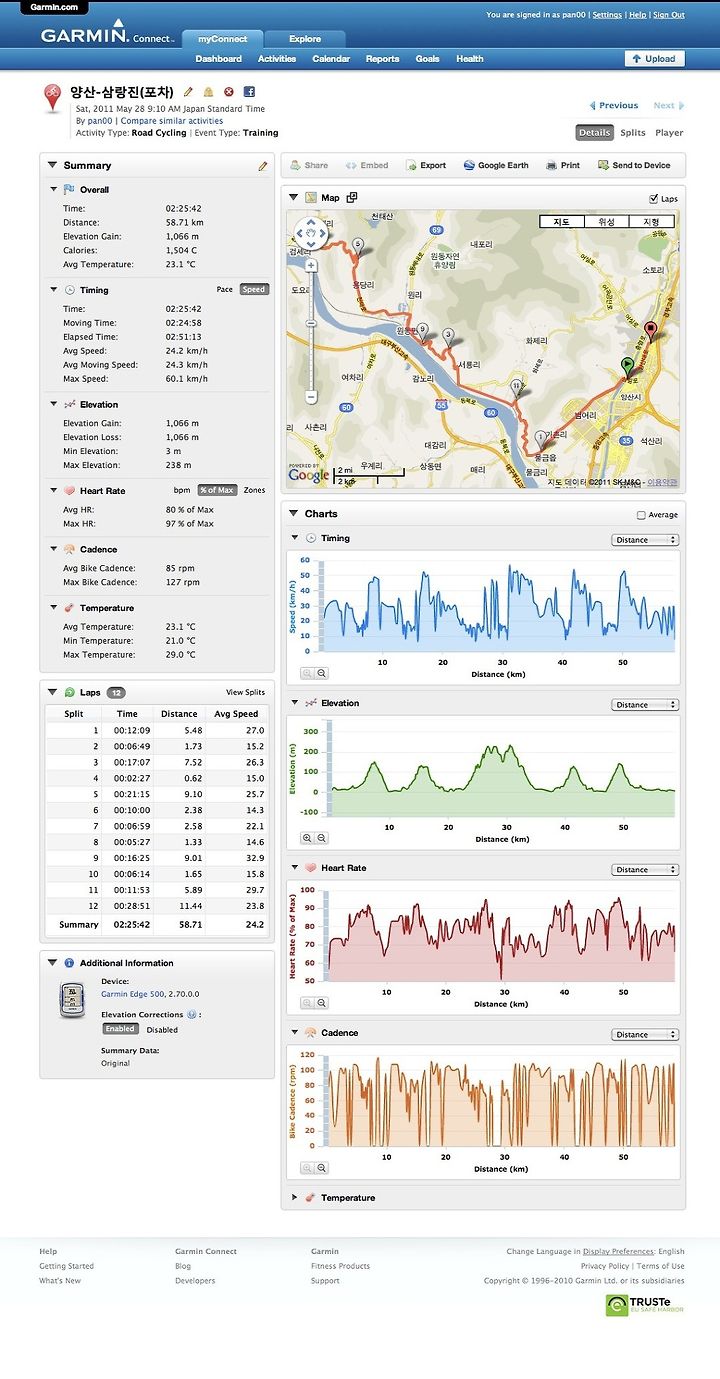Zoom in on the Elevation chart
The width and height of the screenshot is (720, 1379).
click(x=307, y=839)
